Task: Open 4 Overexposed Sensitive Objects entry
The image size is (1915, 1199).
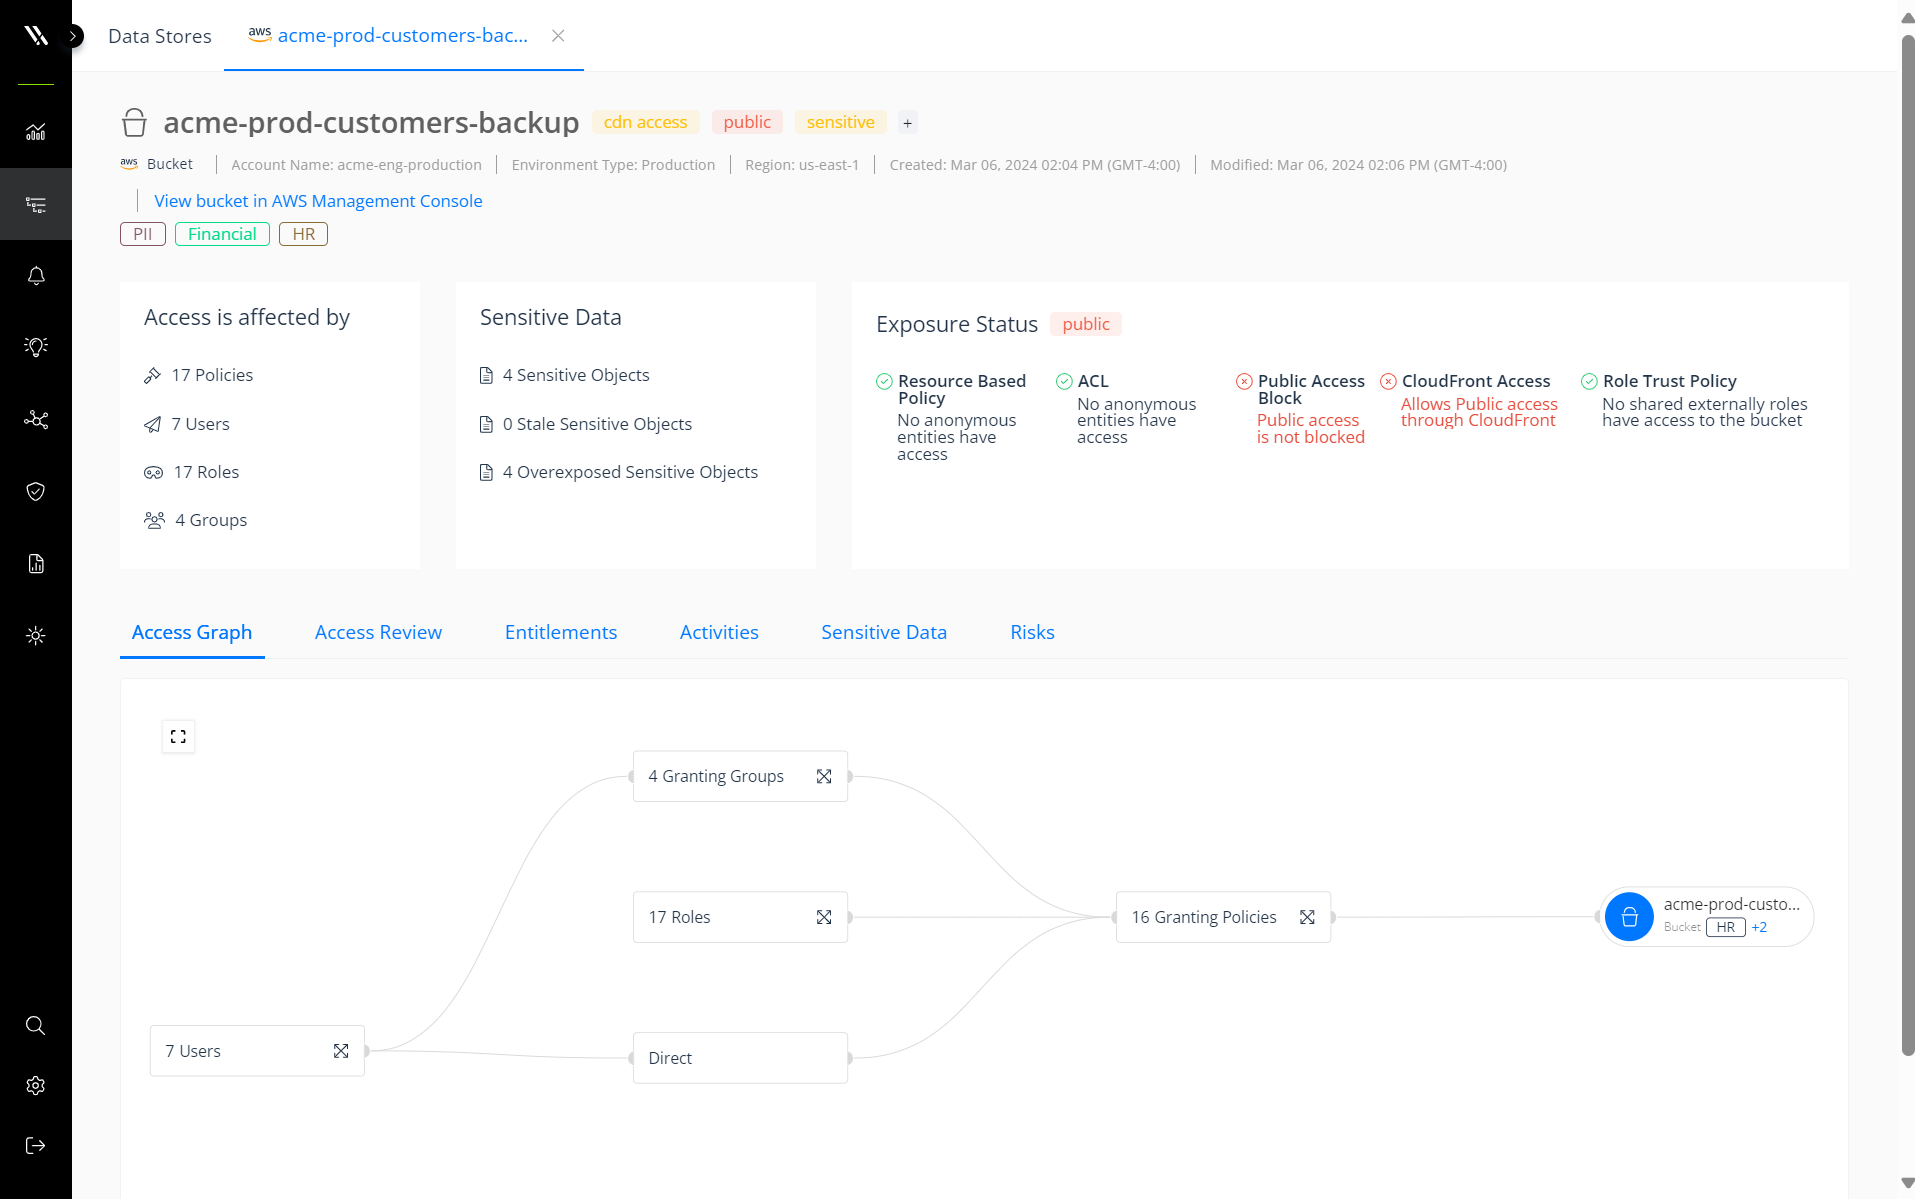Action: [x=618, y=472]
